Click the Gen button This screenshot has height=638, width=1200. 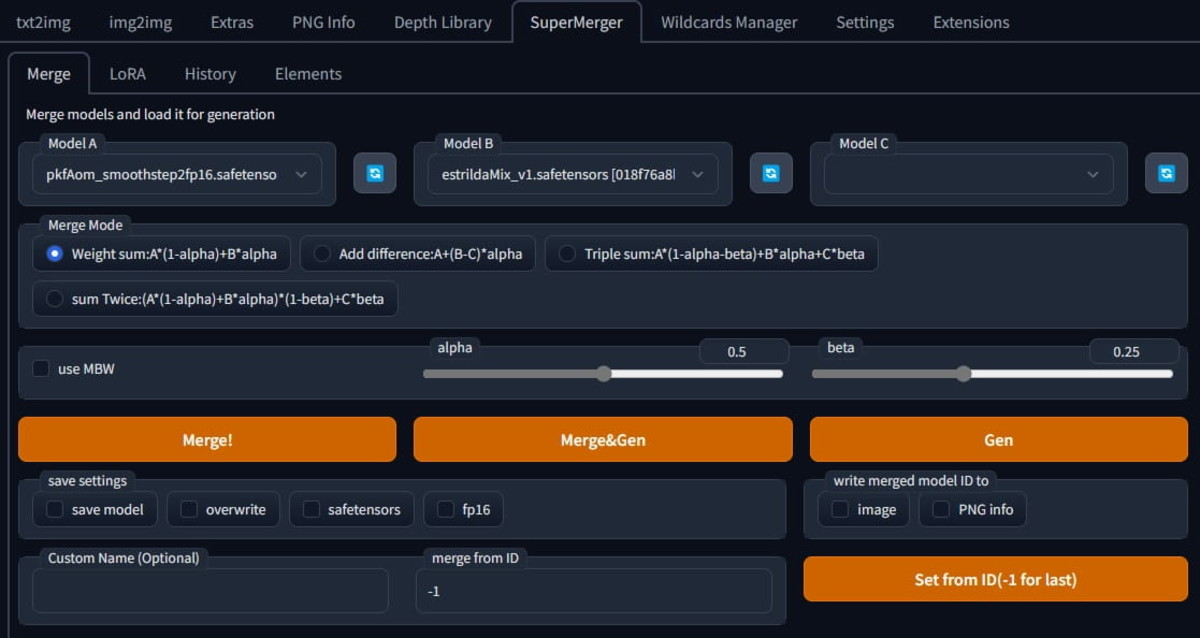(x=999, y=440)
